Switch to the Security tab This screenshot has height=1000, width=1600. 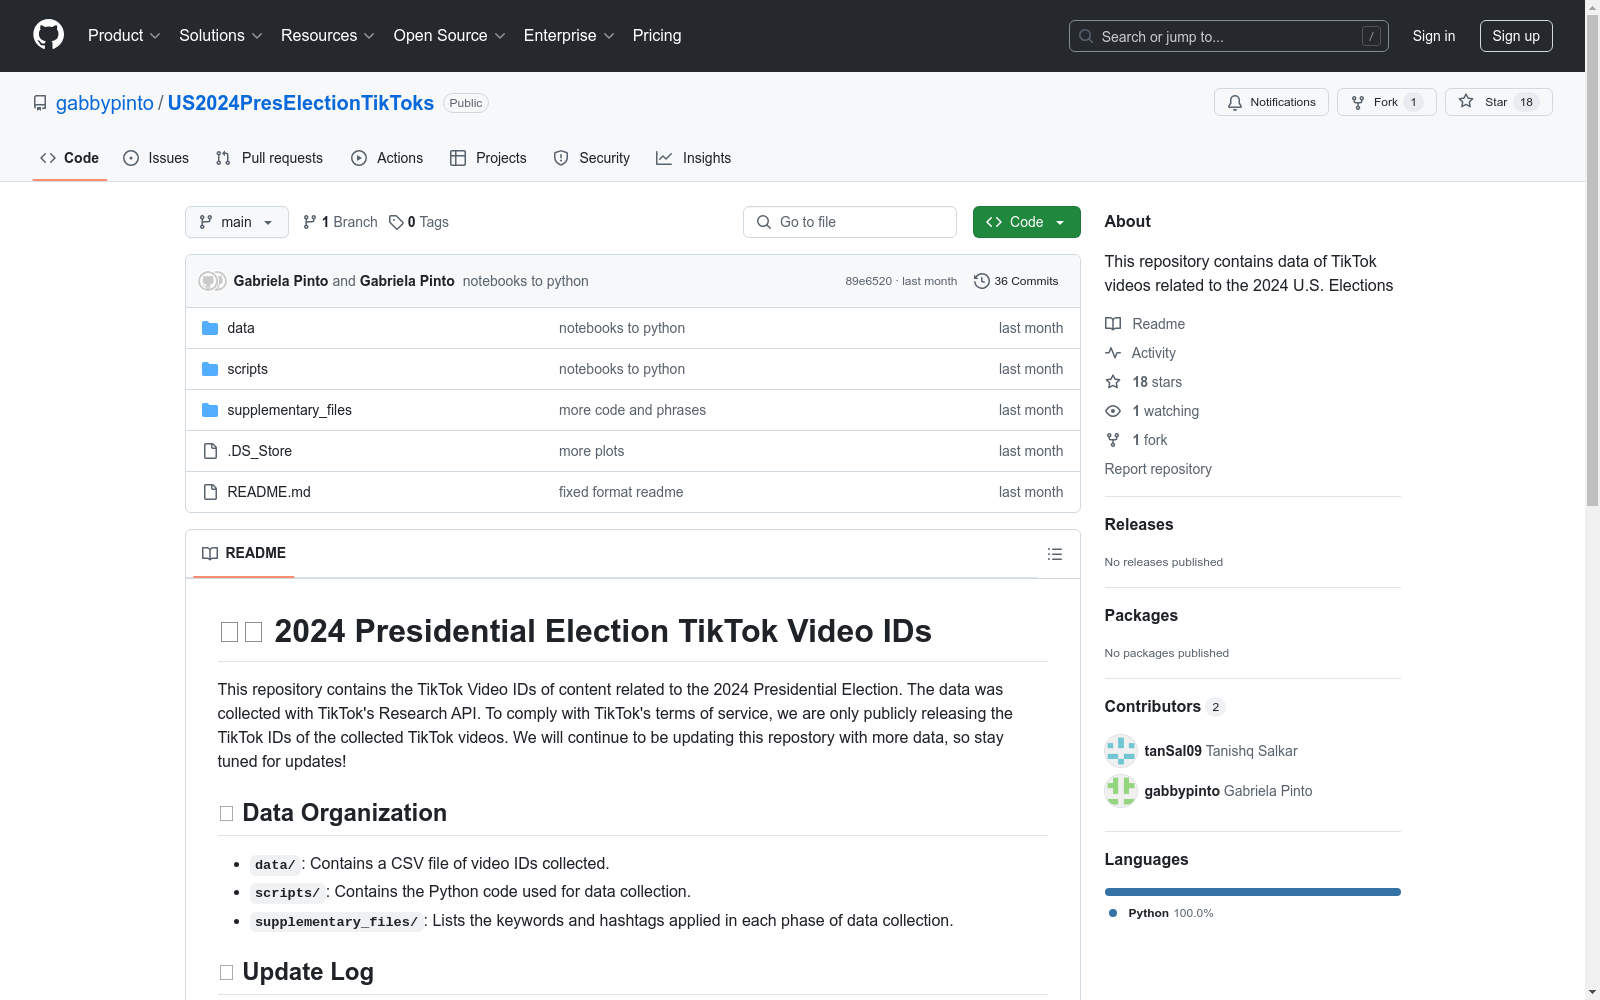tap(592, 158)
